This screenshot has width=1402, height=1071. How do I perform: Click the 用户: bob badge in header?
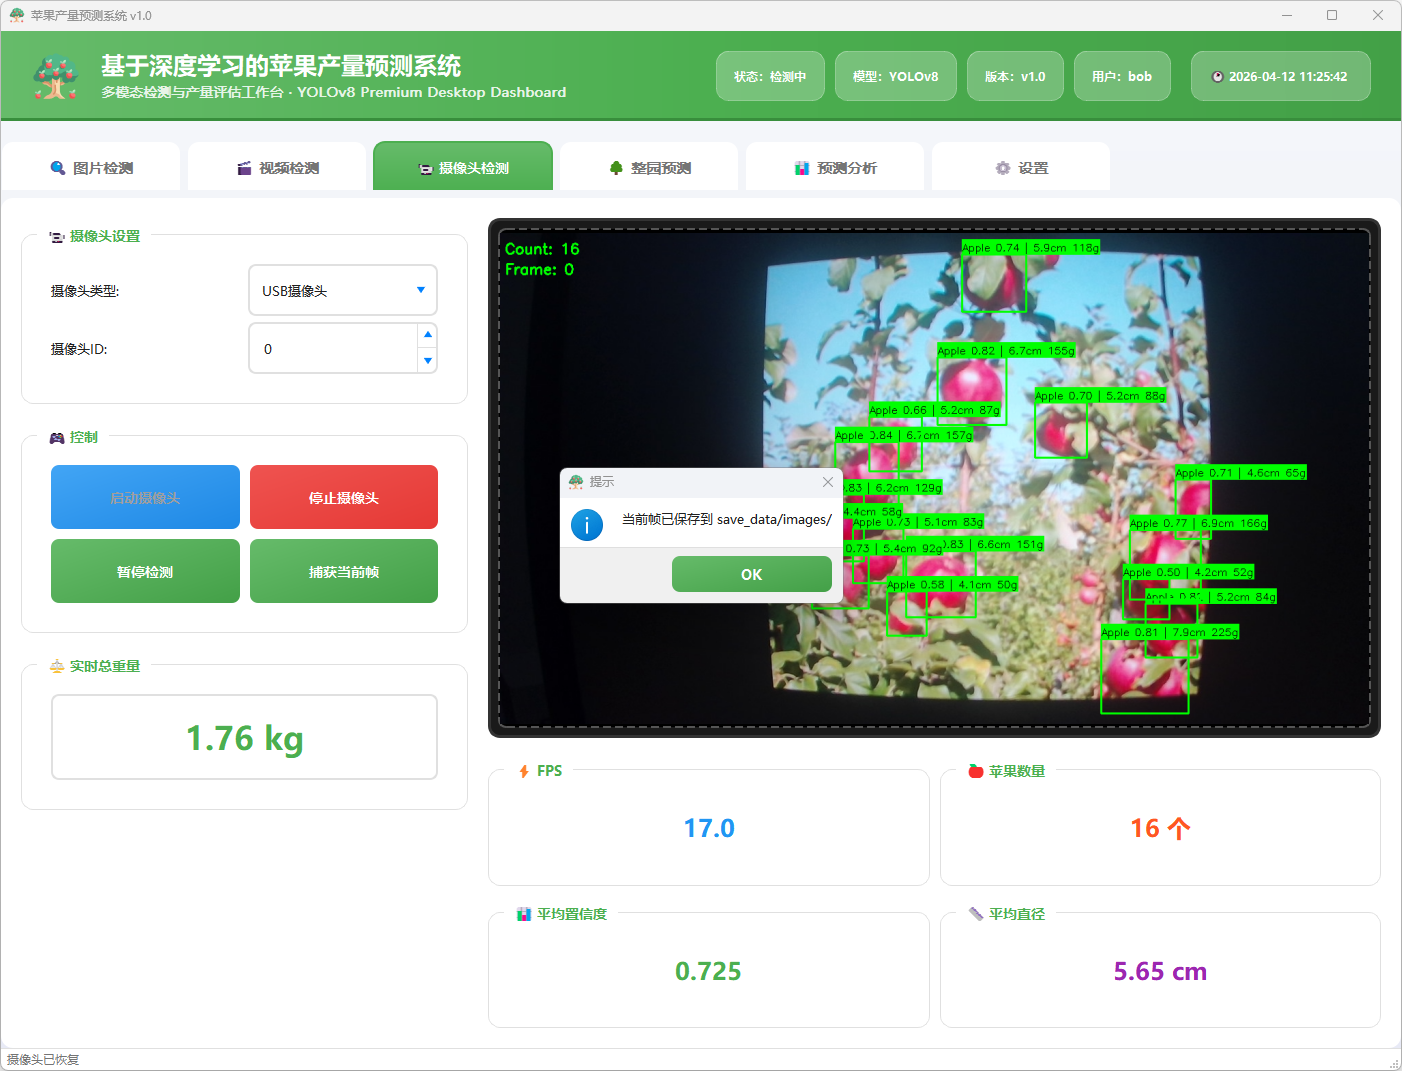pyautogui.click(x=1121, y=76)
